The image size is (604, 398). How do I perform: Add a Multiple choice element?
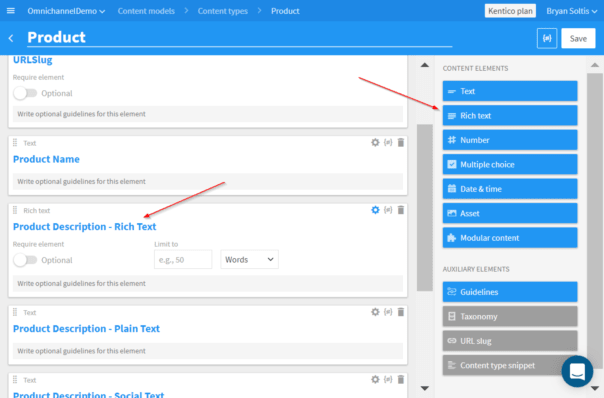tap(510, 165)
